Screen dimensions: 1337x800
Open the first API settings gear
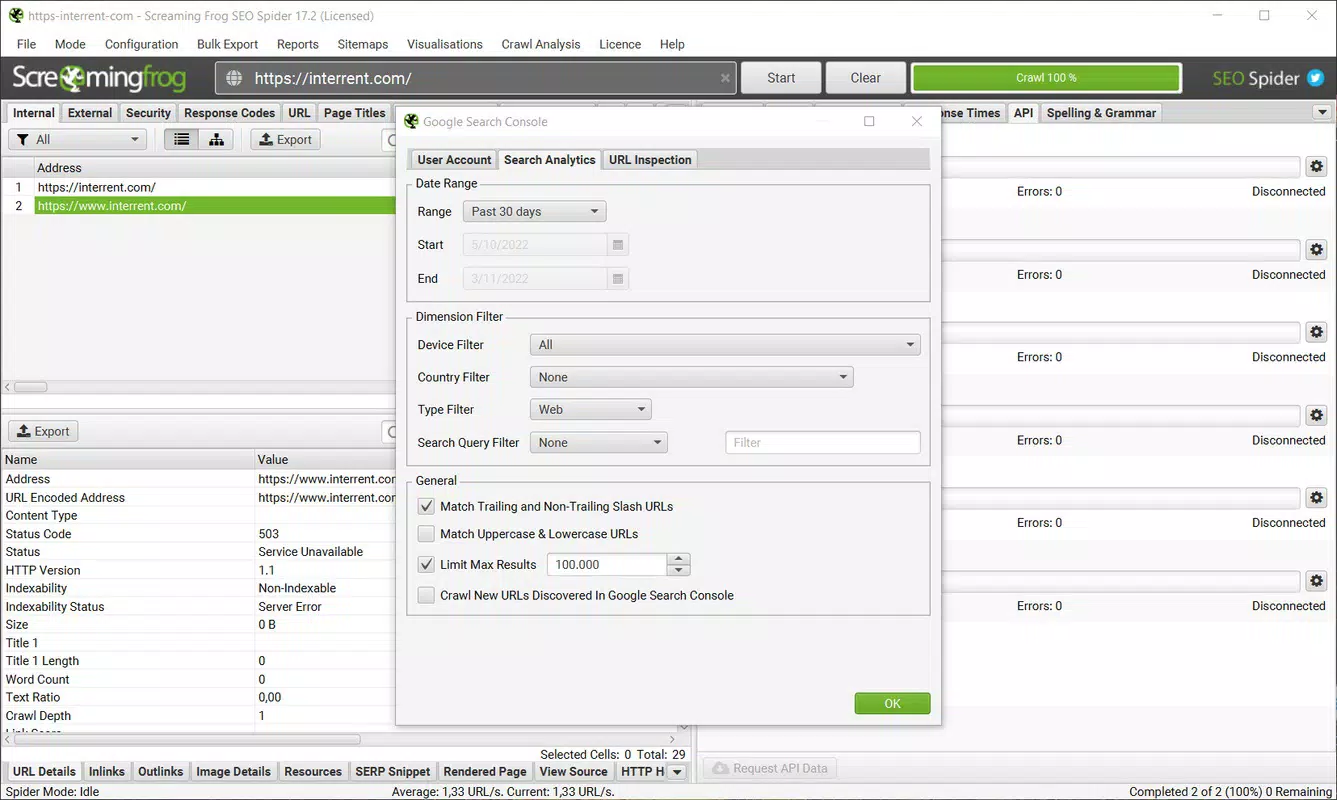click(1316, 167)
